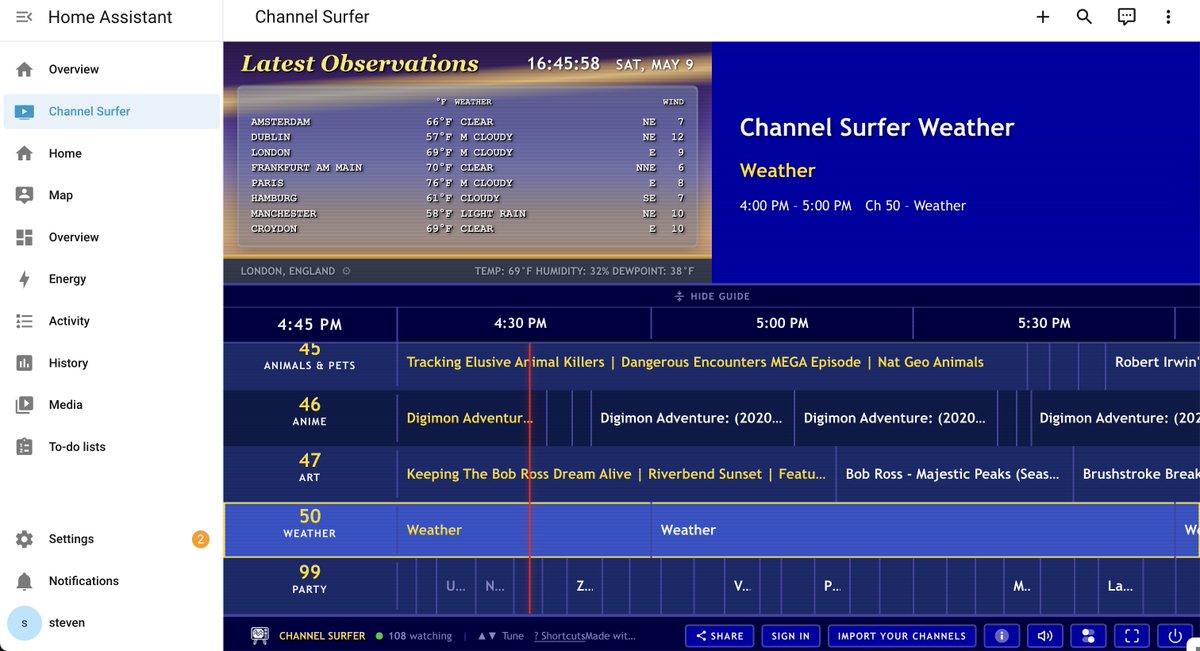Open Settings in the sidebar
1200x651 pixels.
point(111,539)
